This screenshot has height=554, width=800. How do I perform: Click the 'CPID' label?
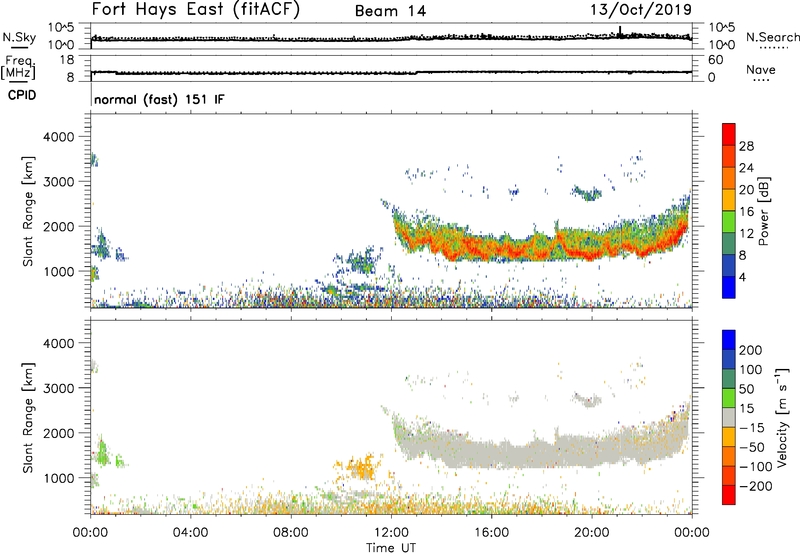tap(22, 95)
